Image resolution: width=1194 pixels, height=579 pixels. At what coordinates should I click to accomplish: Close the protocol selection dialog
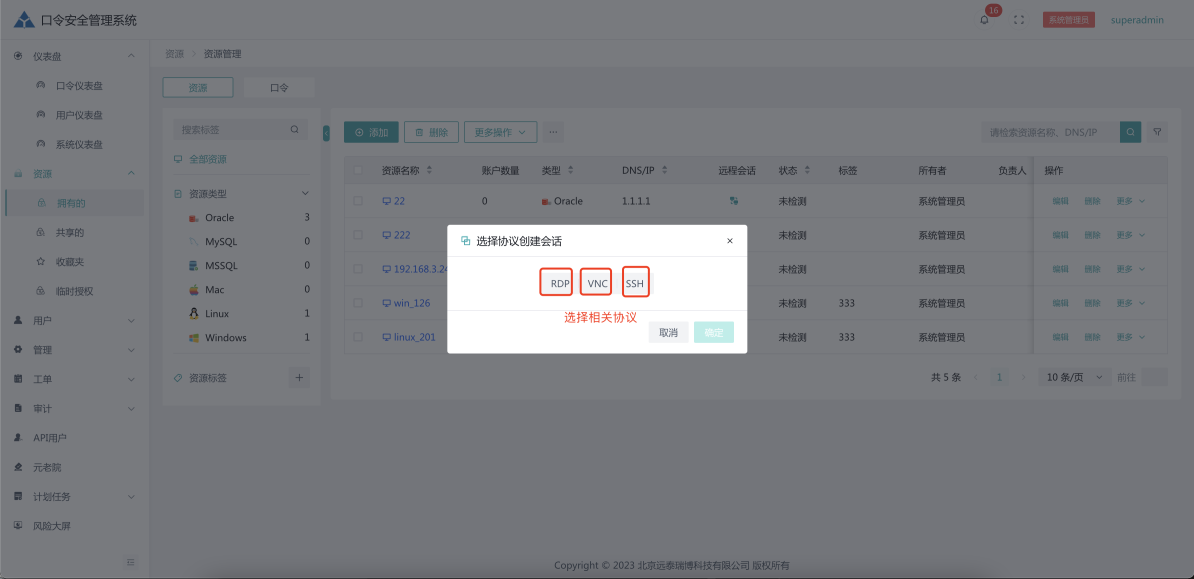729,241
